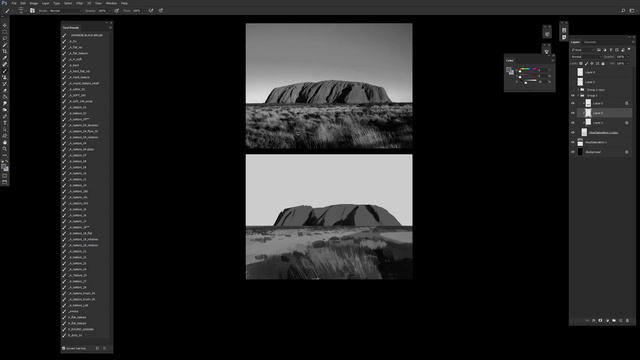640x360 pixels.
Task: Select the Brush tool in the toolbar
Action: 5,70
